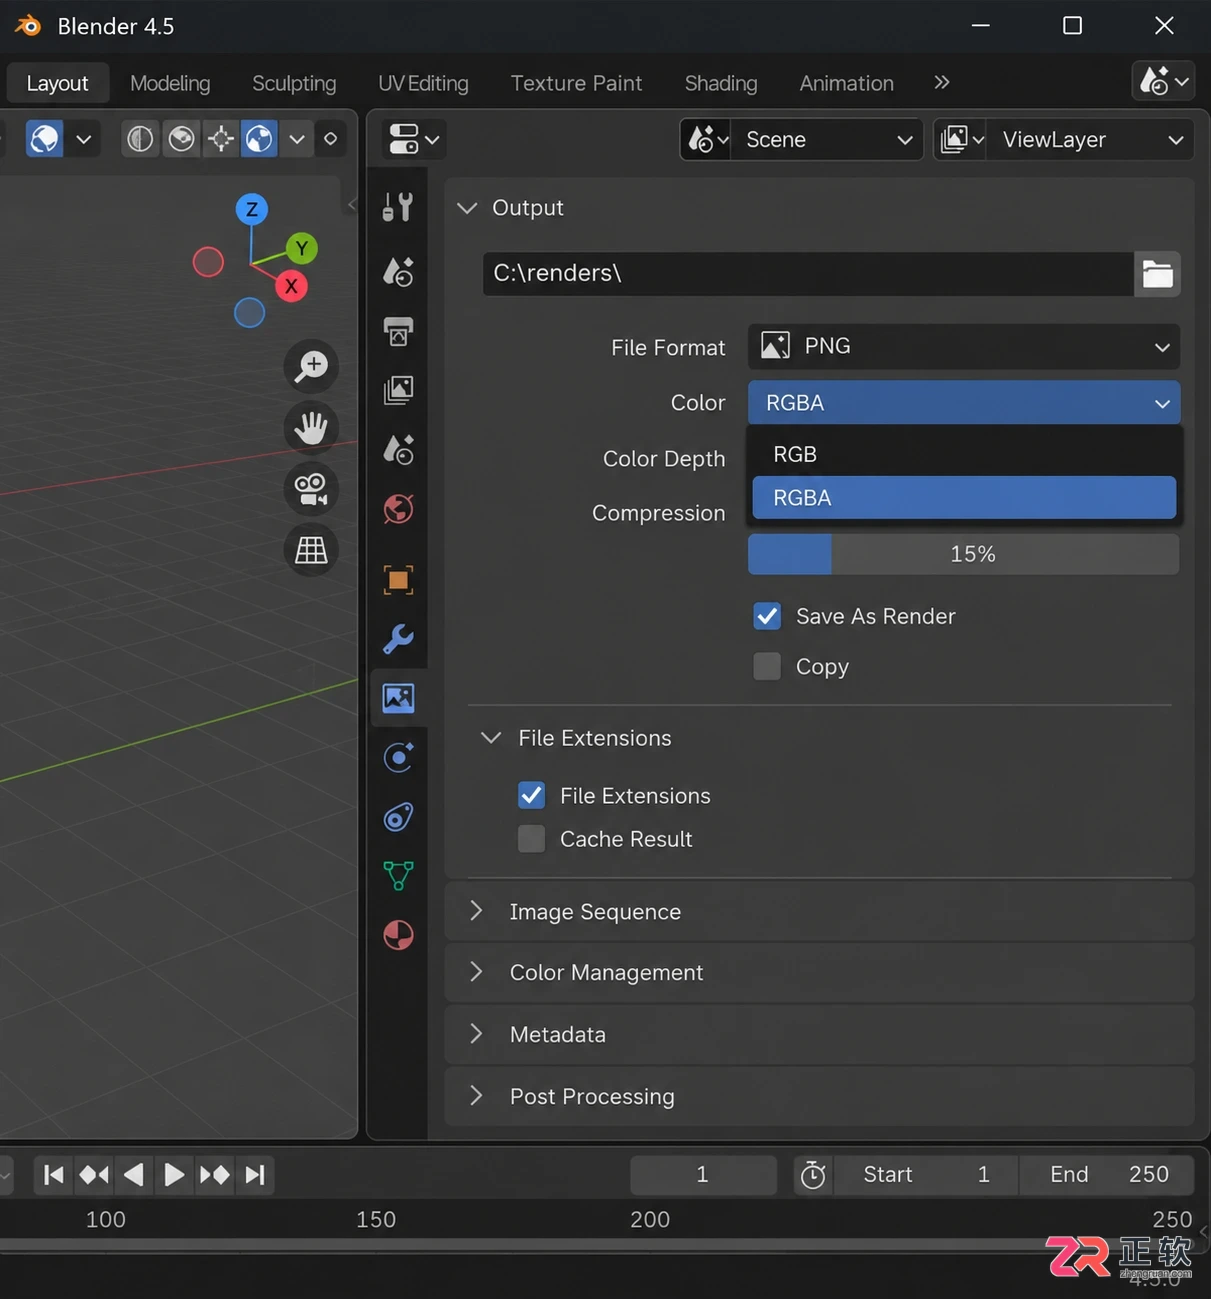Image resolution: width=1211 pixels, height=1299 pixels.
Task: Click the output path C:\renders\ field
Action: [808, 274]
